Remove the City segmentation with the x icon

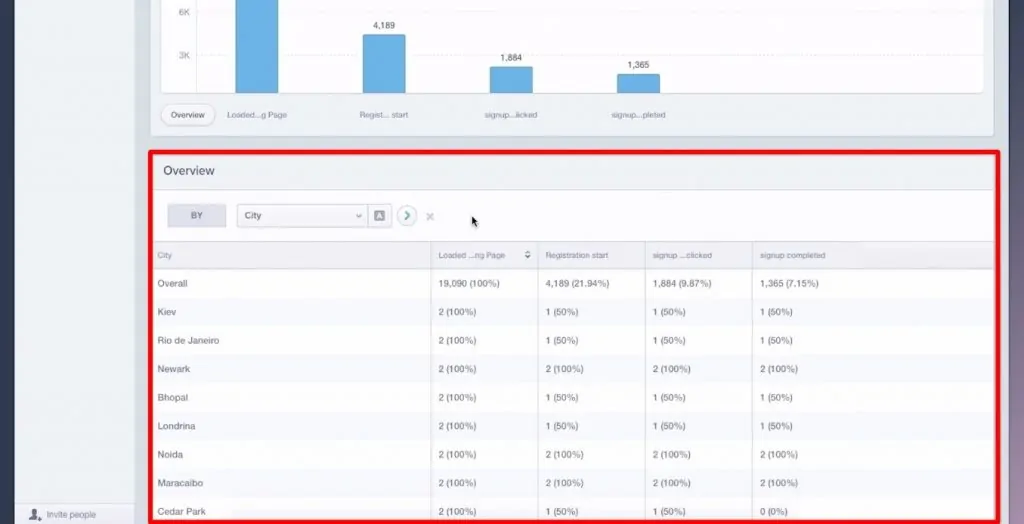[430, 216]
